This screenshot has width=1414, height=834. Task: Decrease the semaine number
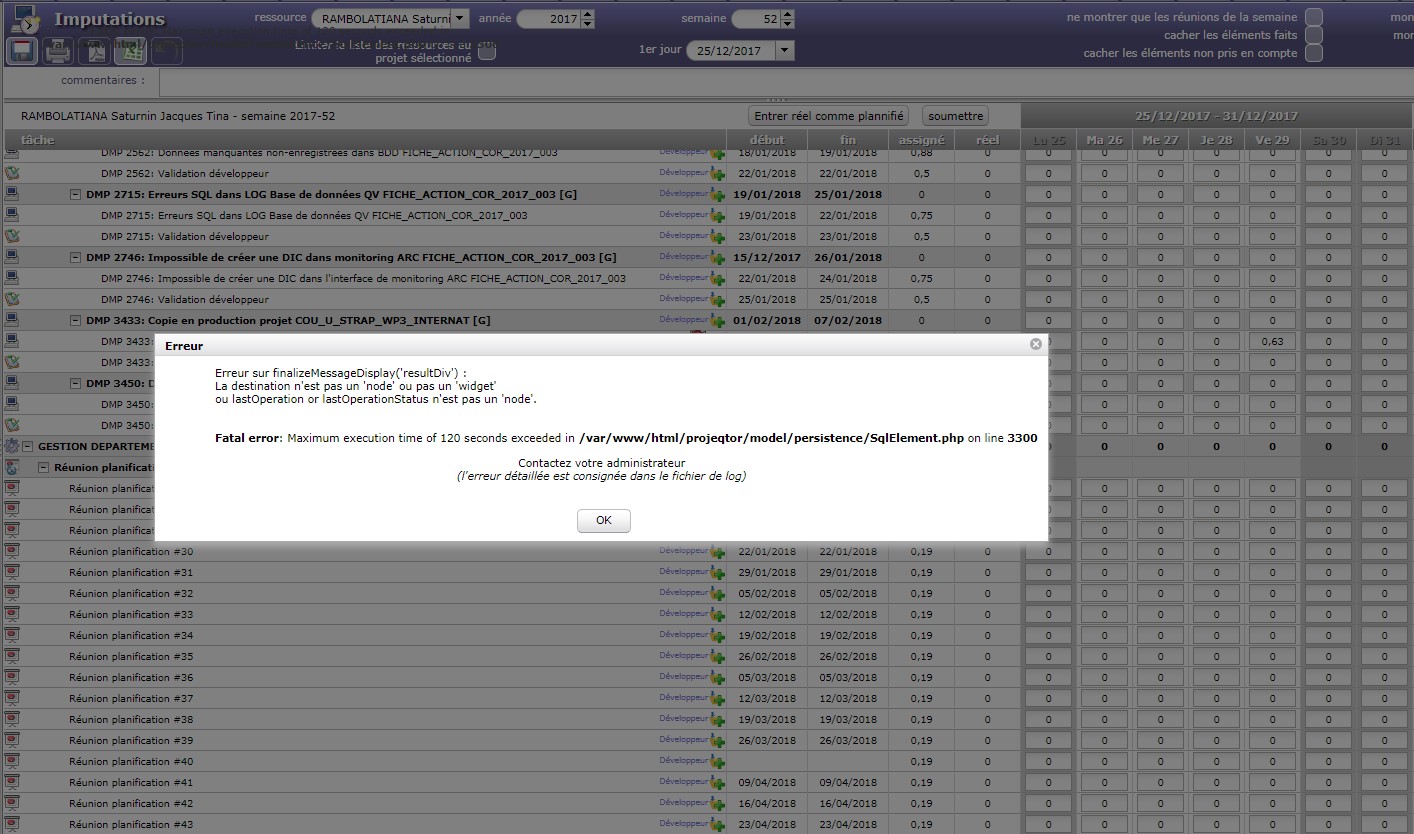789,23
